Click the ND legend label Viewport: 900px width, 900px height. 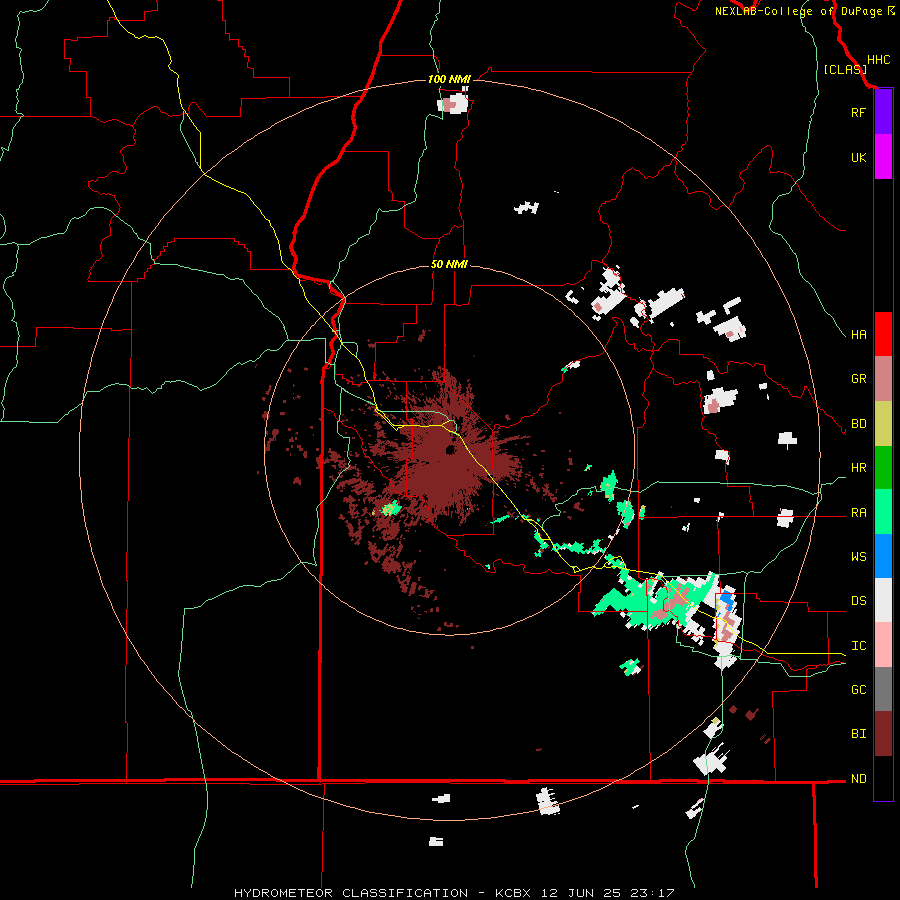point(859,779)
